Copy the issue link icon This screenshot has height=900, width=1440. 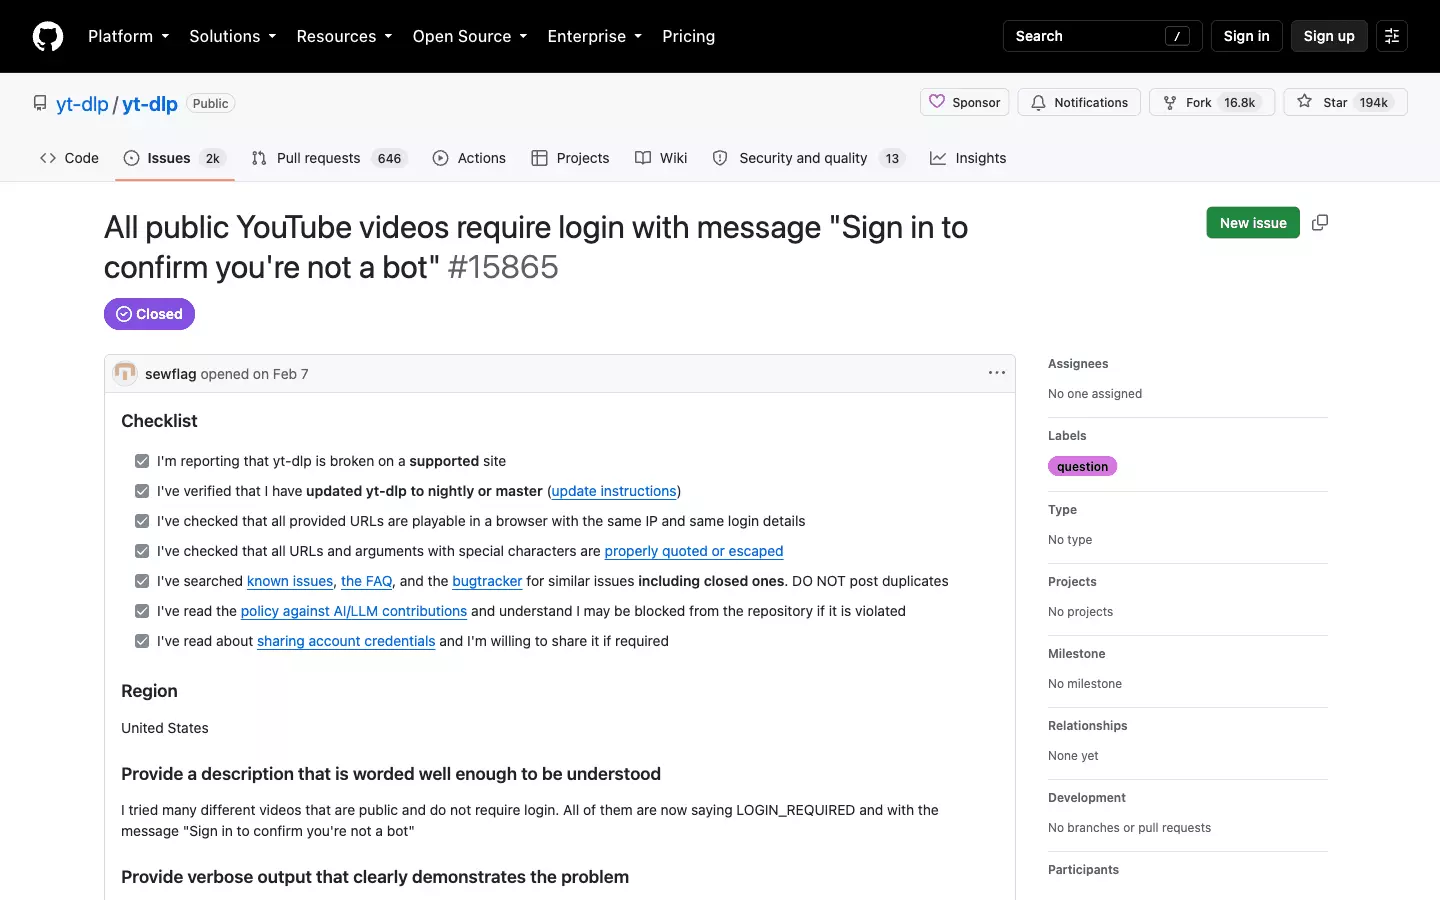click(x=1320, y=223)
